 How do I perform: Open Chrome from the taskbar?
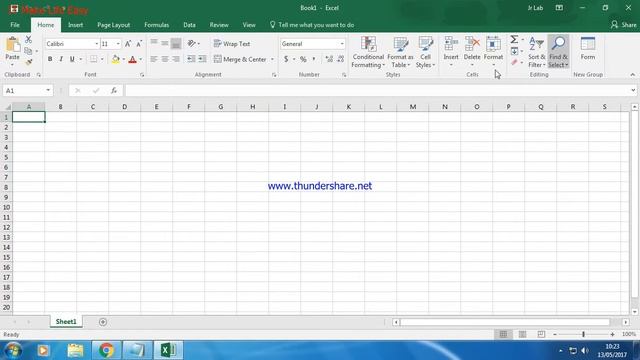pos(107,350)
